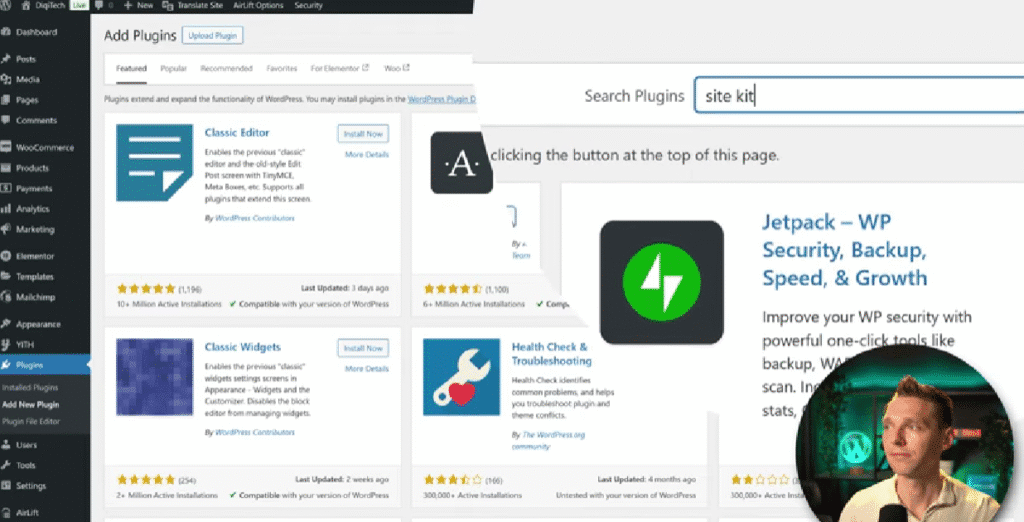
Task: Open Installed Plugins submenu item
Action: (x=30, y=387)
